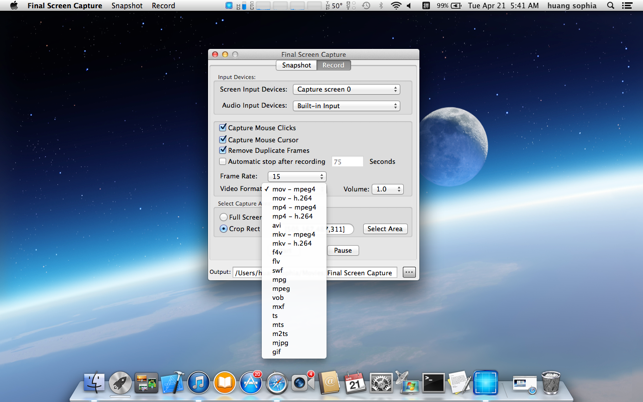643x402 pixels.
Task: Open the Screen Input Devices dropdown
Action: [x=346, y=90]
